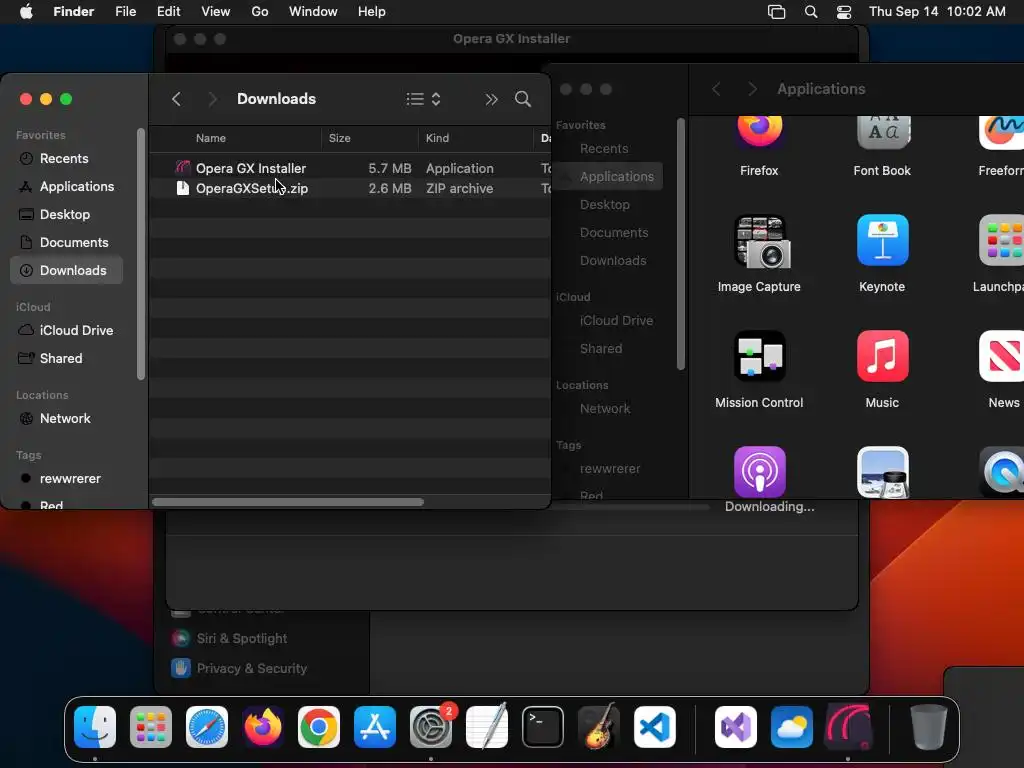Open Google Chrome in the Dock
The width and height of the screenshot is (1024, 768).
pyautogui.click(x=319, y=727)
